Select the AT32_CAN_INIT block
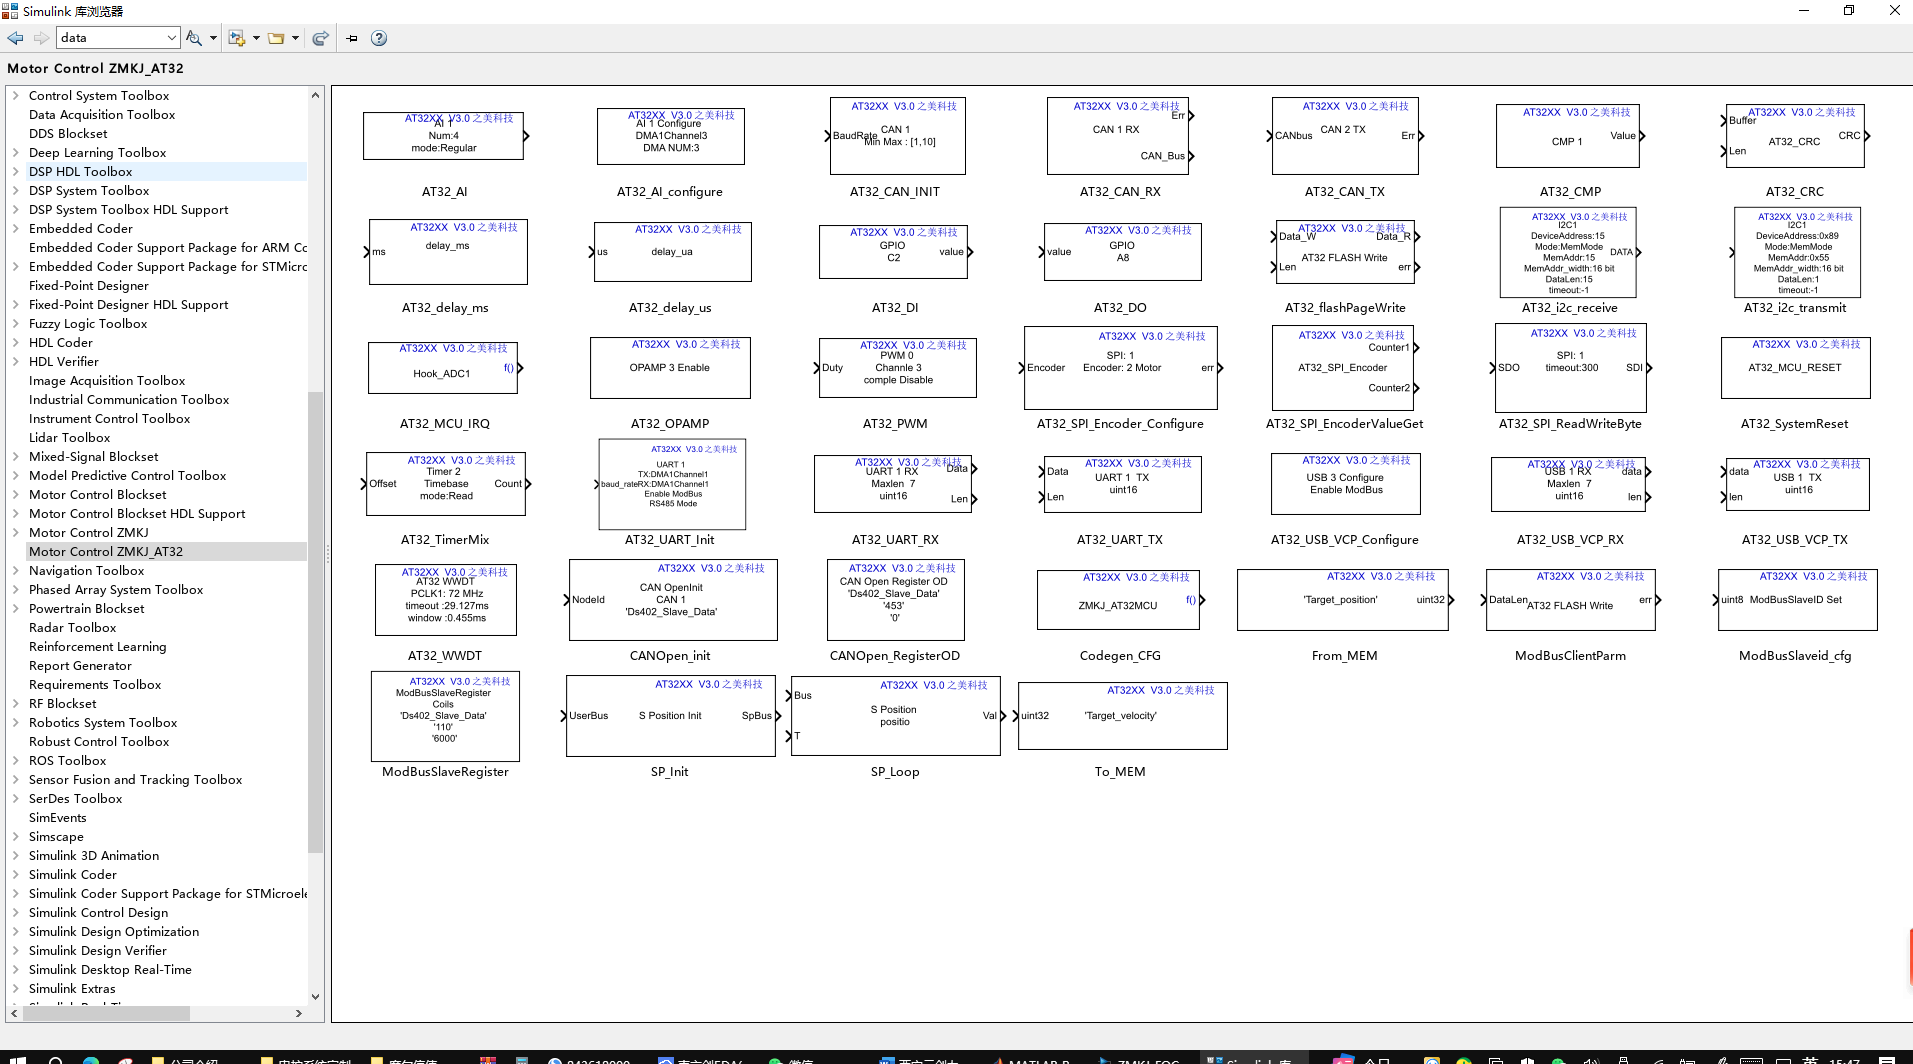1913x1064 pixels. [897, 136]
